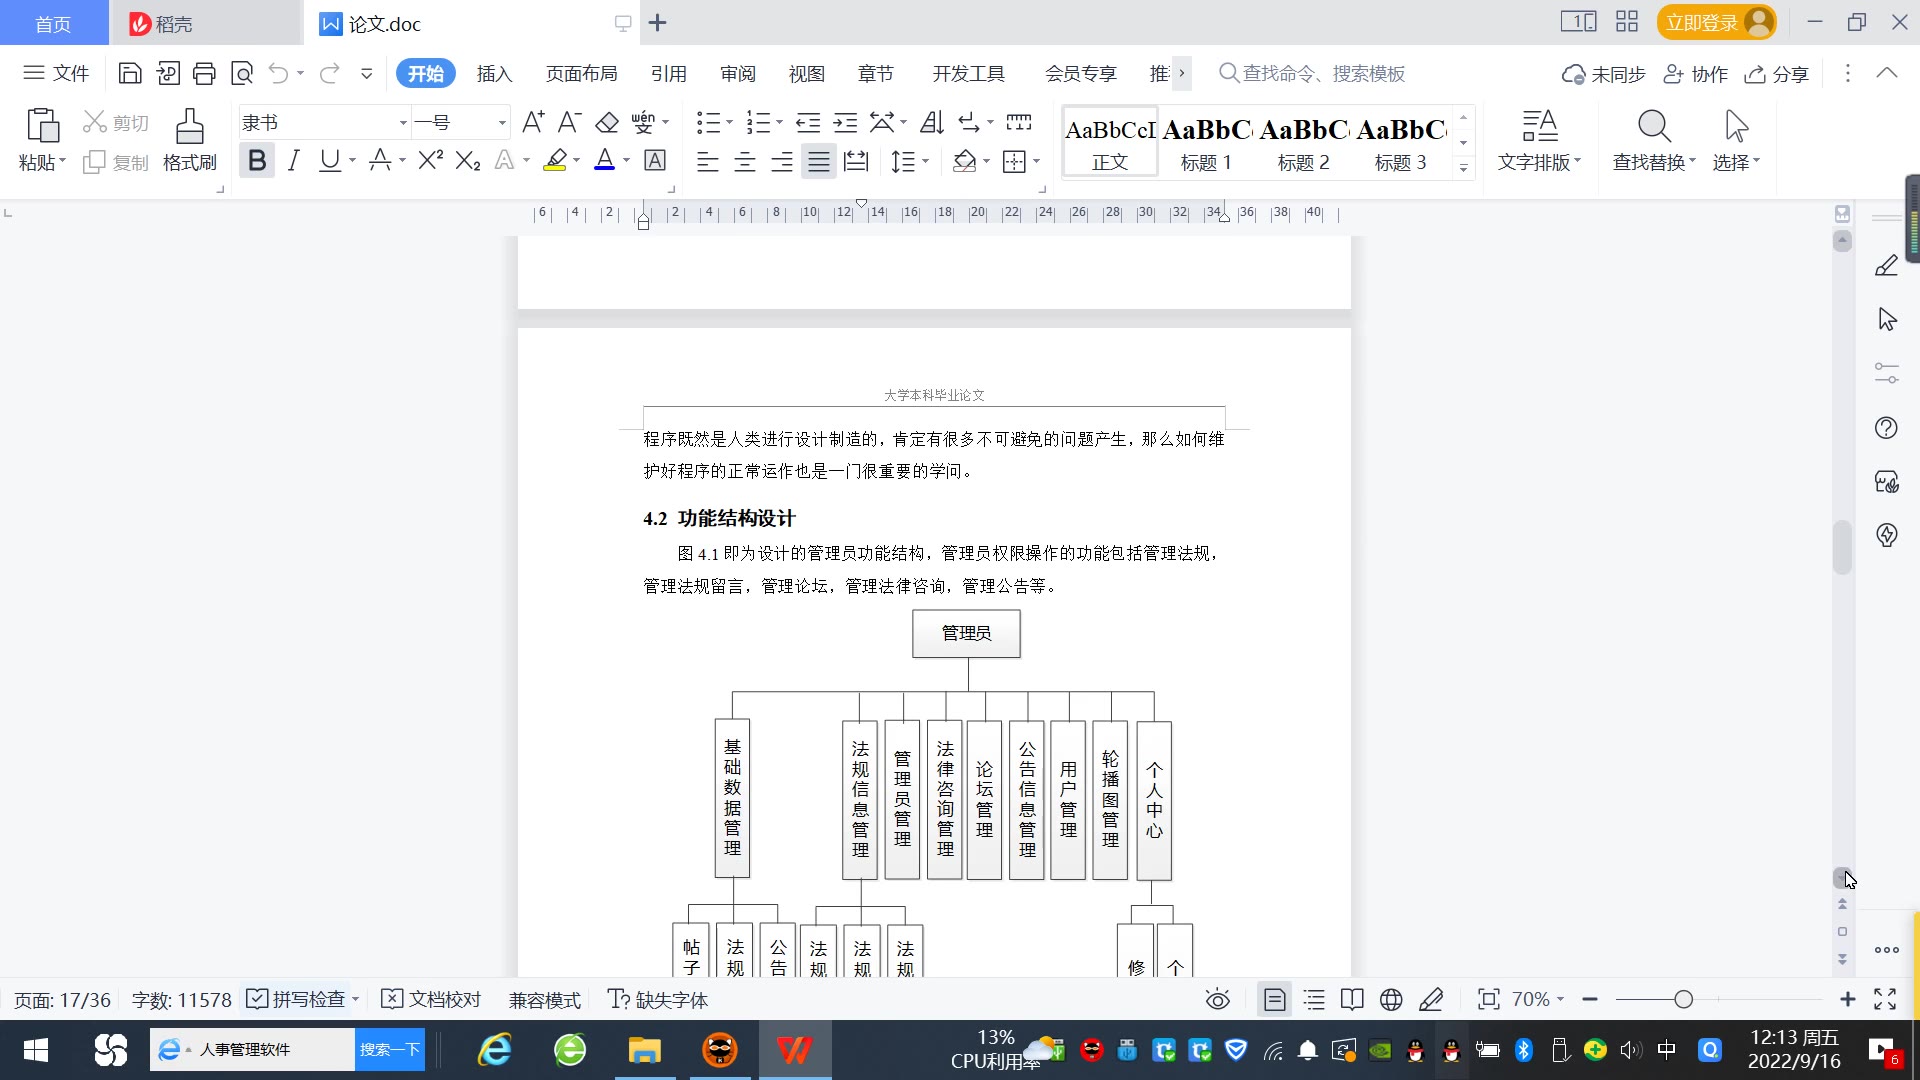Click the zoom slider handle
This screenshot has height=1080, width=1920.
pos(1683,999)
